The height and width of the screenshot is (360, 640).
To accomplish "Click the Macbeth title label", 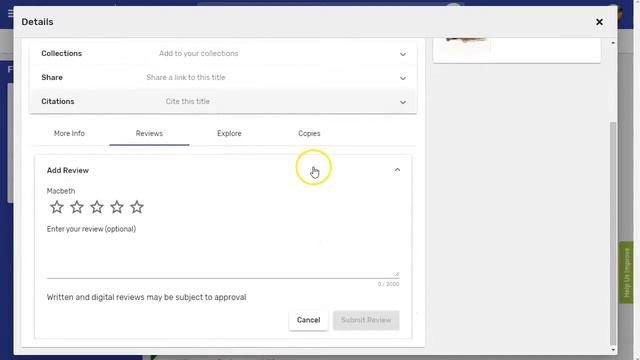I will (x=61, y=191).
